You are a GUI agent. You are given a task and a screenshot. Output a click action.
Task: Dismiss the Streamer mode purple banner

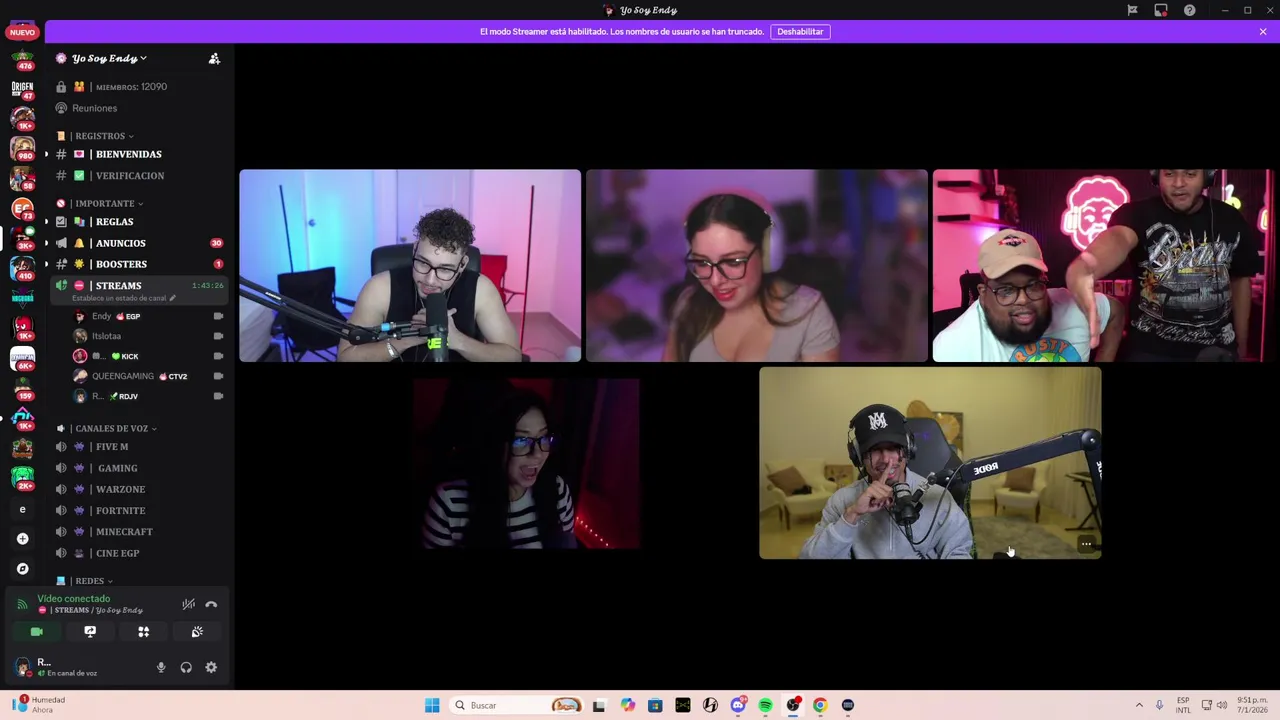(1263, 32)
